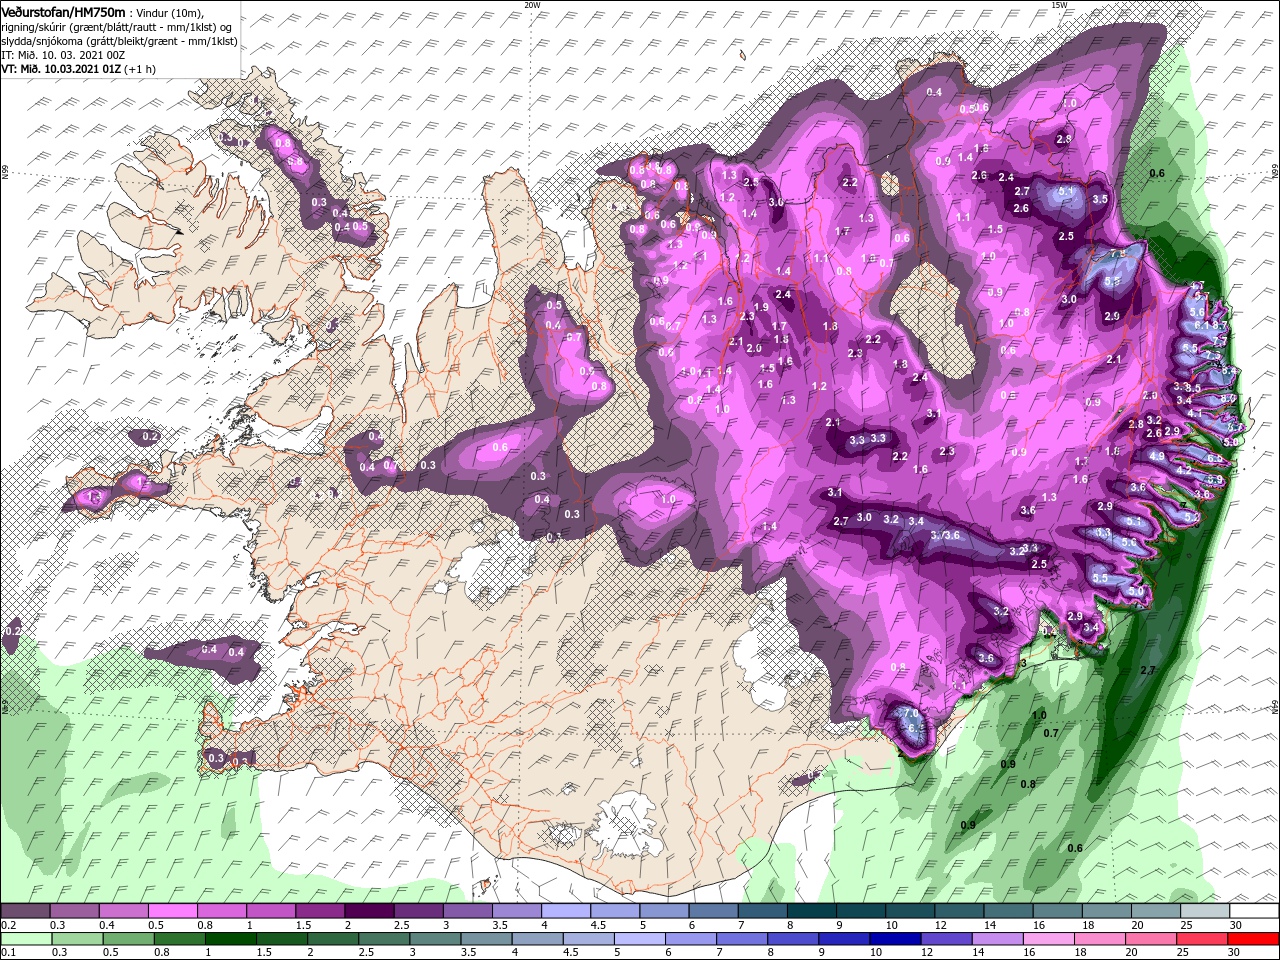The height and width of the screenshot is (960, 1280).
Task: Pick the bright pink swatch at 0.5 in upper legend
Action: 172,911
